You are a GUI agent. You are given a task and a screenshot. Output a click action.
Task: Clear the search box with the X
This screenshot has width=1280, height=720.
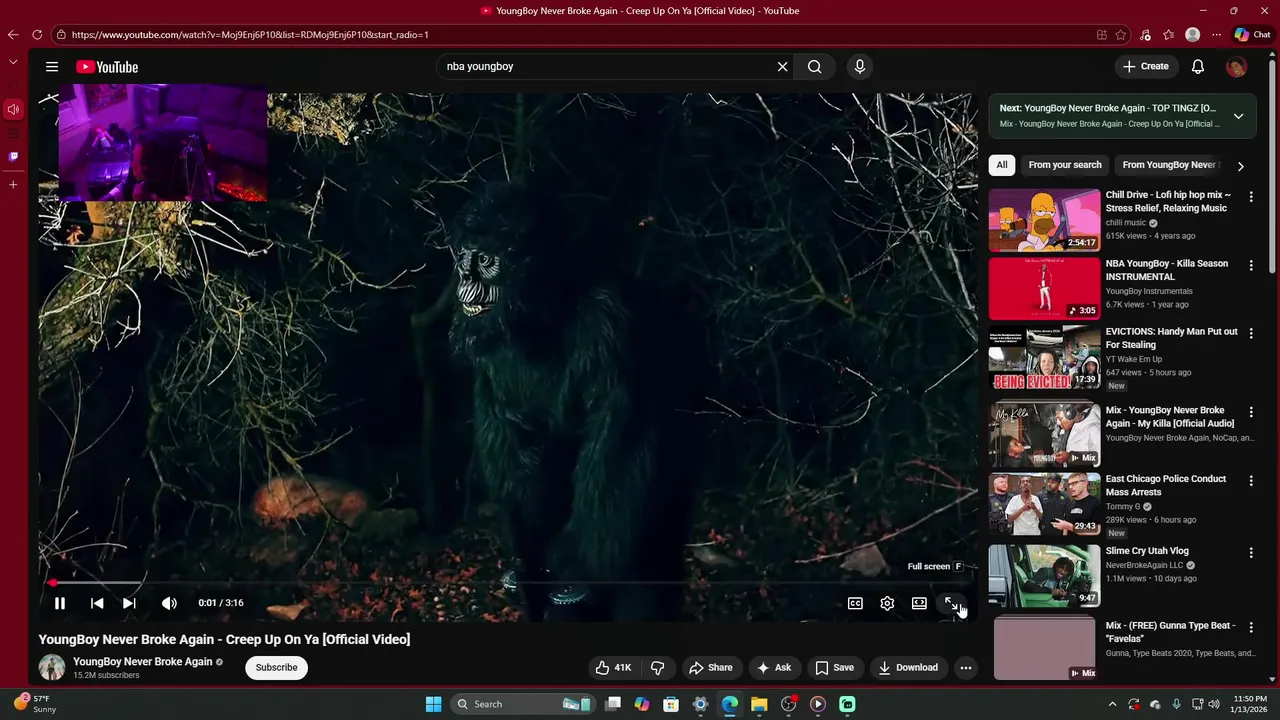pos(782,67)
